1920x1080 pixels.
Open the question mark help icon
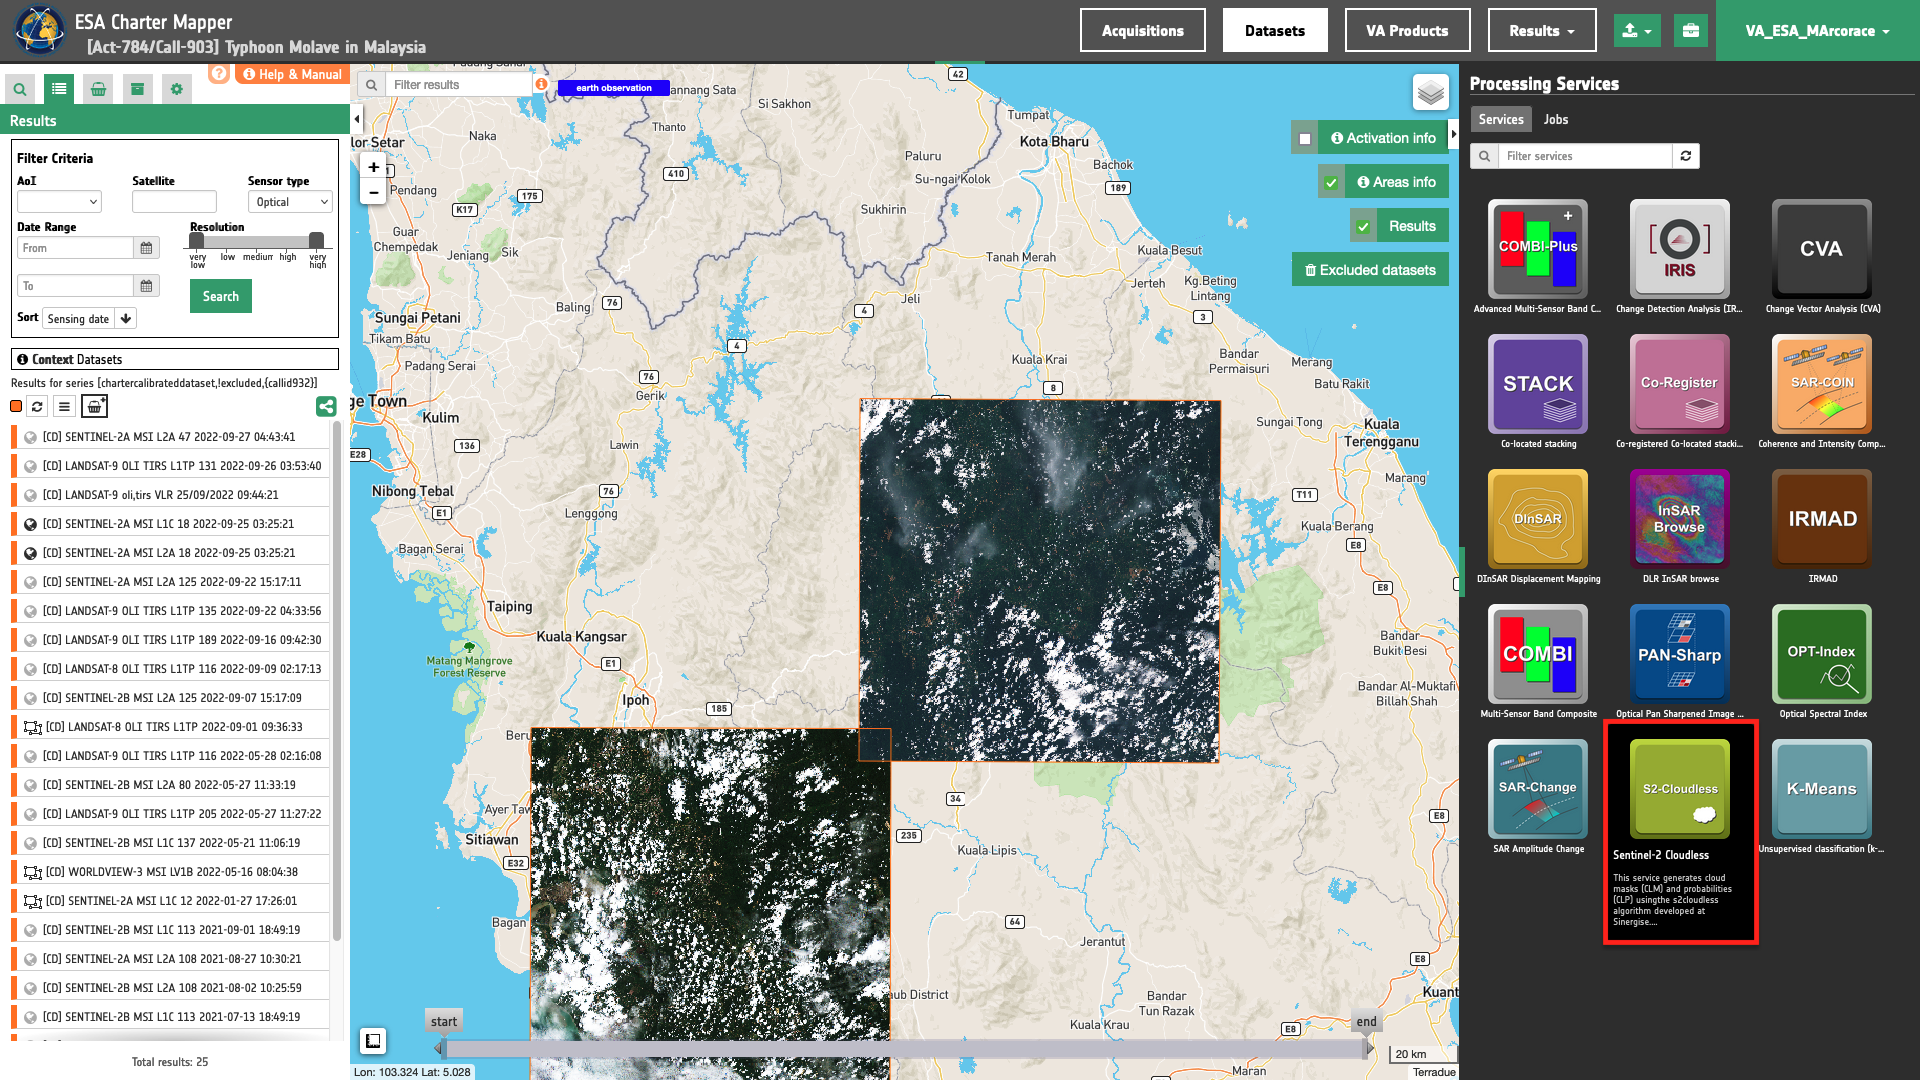pos(219,74)
